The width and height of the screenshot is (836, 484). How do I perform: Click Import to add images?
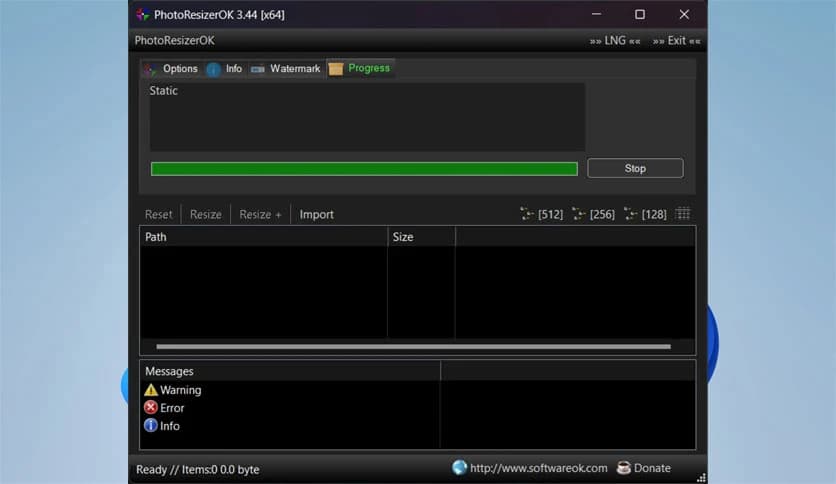pyautogui.click(x=316, y=214)
